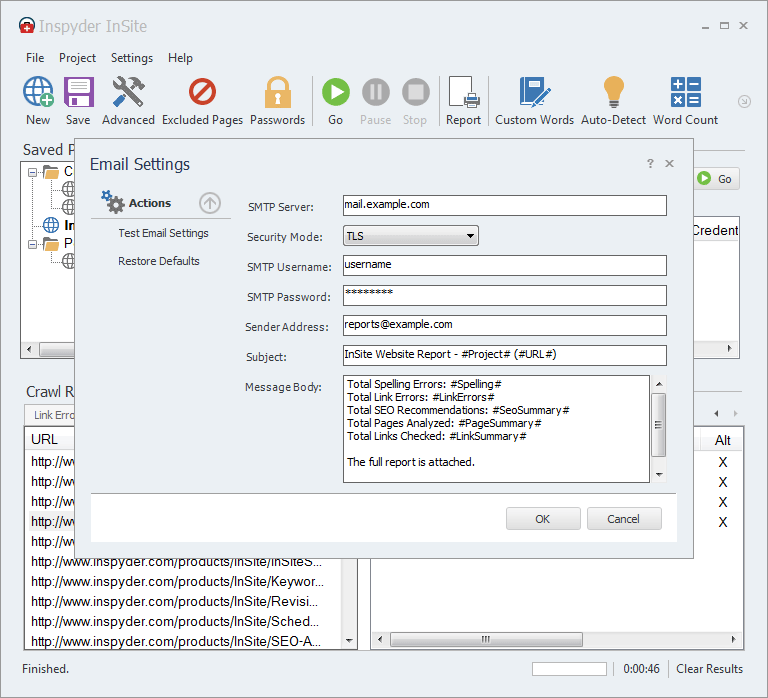
Task: Start crawl with green Go toolbar button
Action: pos(336,92)
